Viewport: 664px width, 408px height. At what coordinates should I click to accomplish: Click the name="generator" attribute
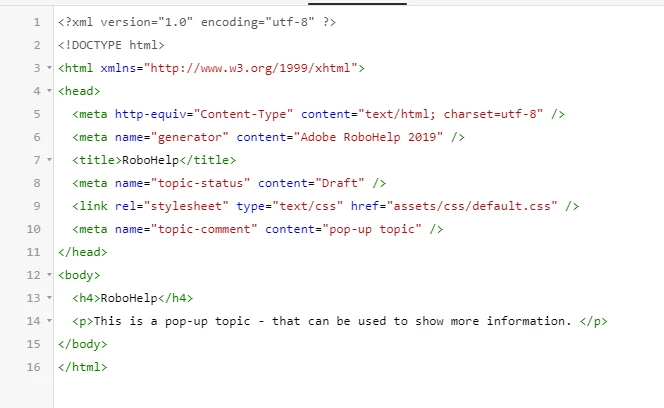point(172,137)
